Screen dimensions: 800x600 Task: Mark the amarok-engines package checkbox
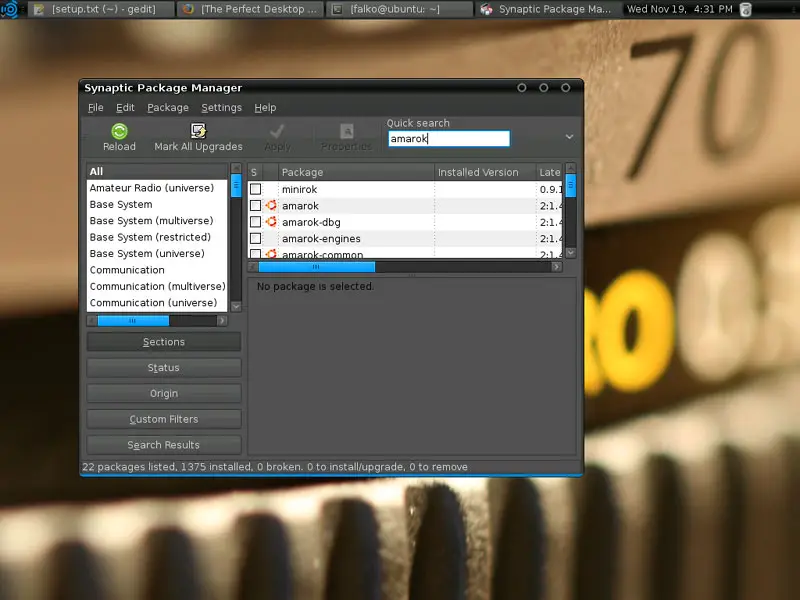click(x=256, y=238)
